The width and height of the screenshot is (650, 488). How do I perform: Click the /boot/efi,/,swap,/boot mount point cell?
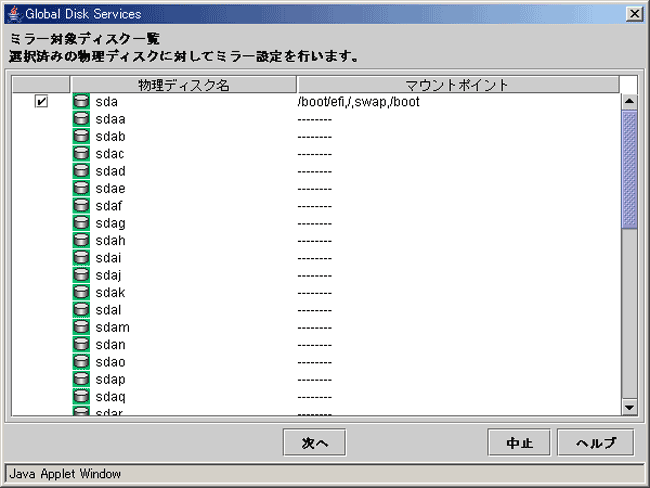(x=359, y=102)
